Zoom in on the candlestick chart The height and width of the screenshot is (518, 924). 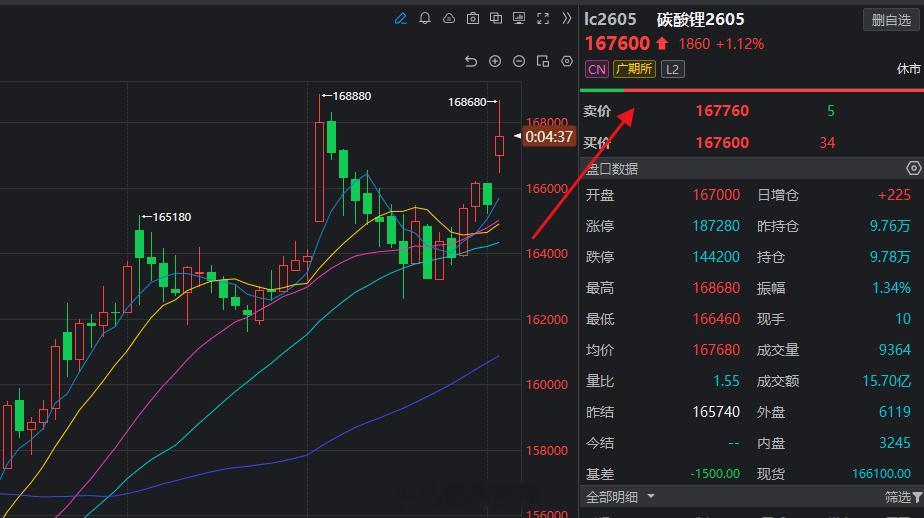point(495,61)
